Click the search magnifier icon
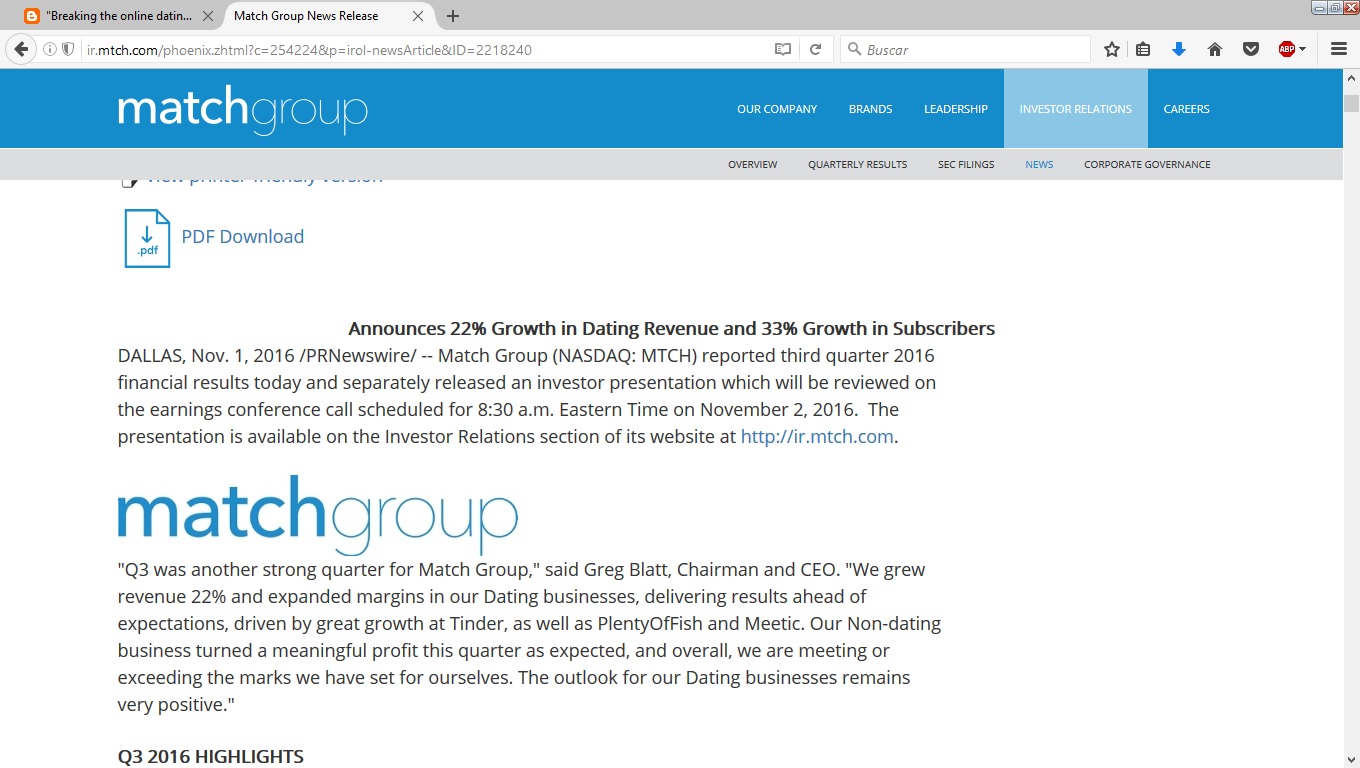Screen dimensions: 1360x768 coord(854,49)
